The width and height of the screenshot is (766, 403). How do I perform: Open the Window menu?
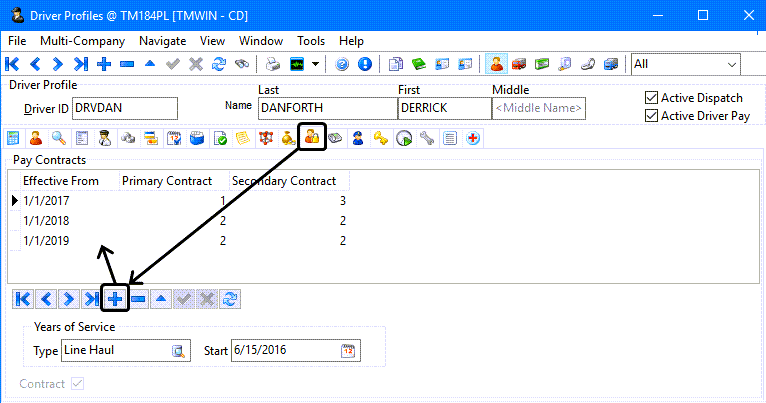click(261, 41)
